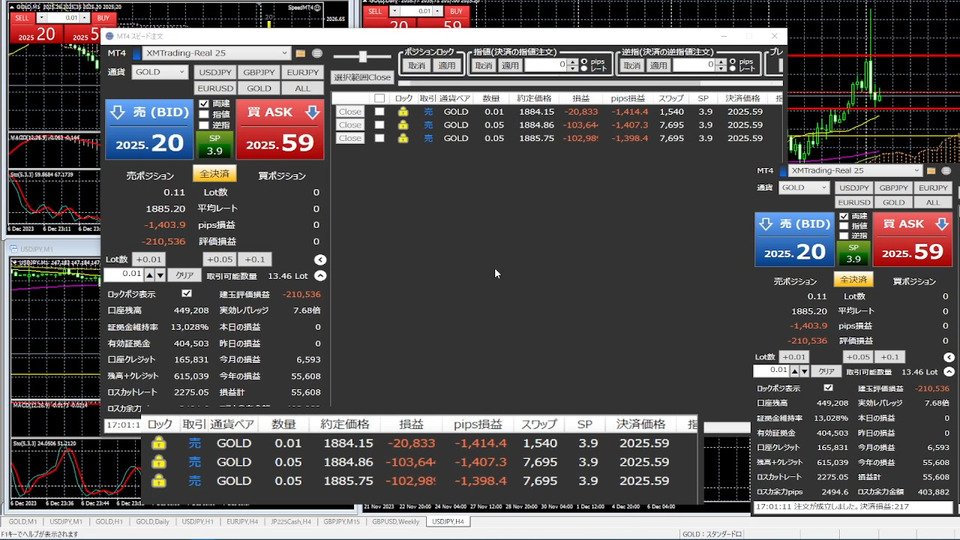Click the 指値 value input field
This screenshot has width=960, height=540.
pos(546,65)
